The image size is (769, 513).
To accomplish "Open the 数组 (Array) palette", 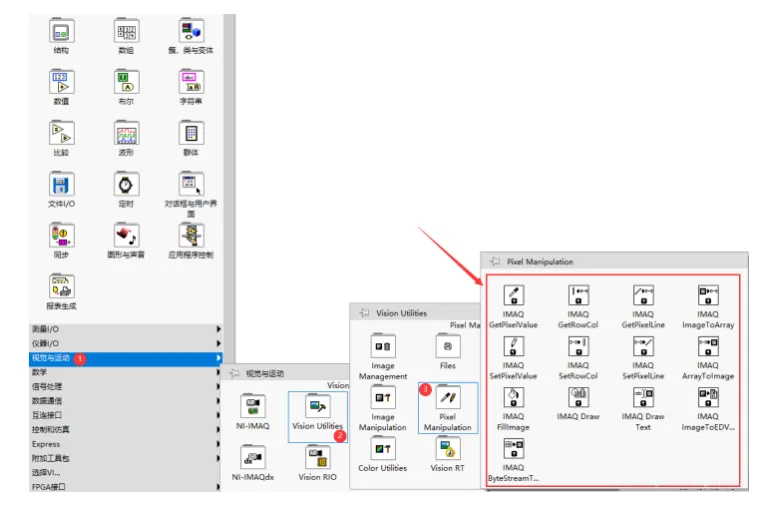I will (x=127, y=31).
